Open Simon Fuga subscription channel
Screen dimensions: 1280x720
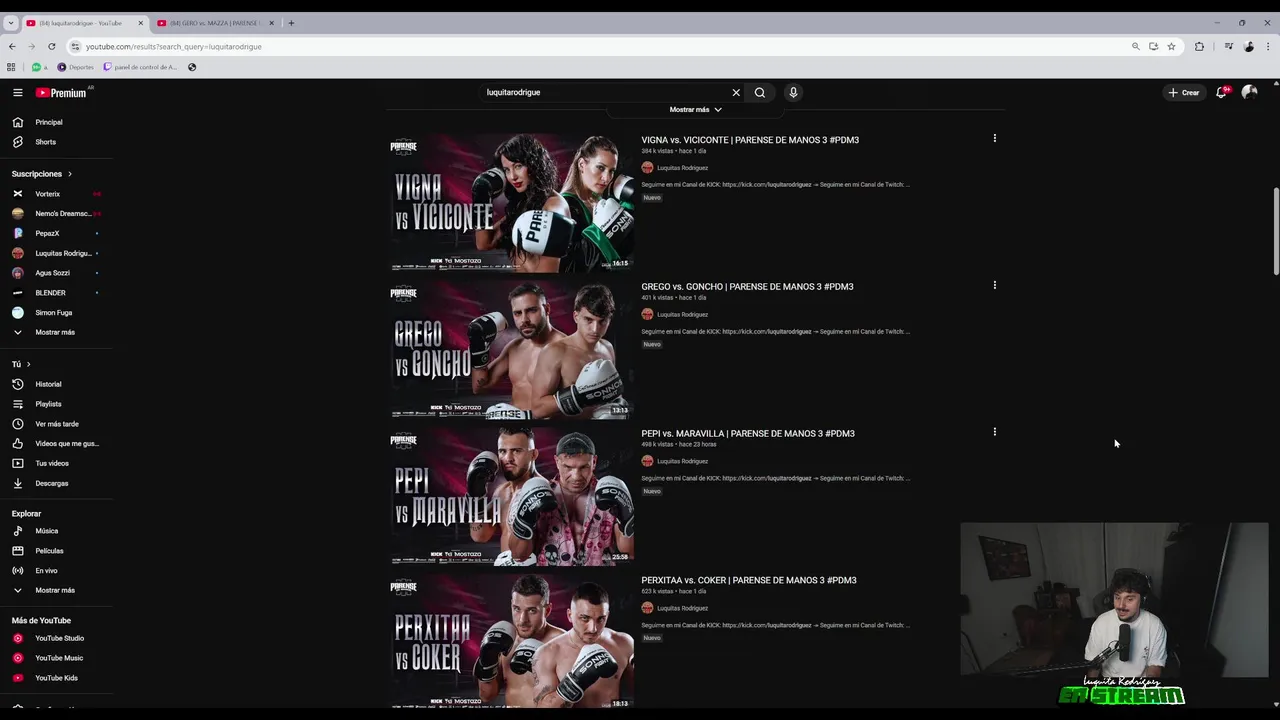pos(56,312)
